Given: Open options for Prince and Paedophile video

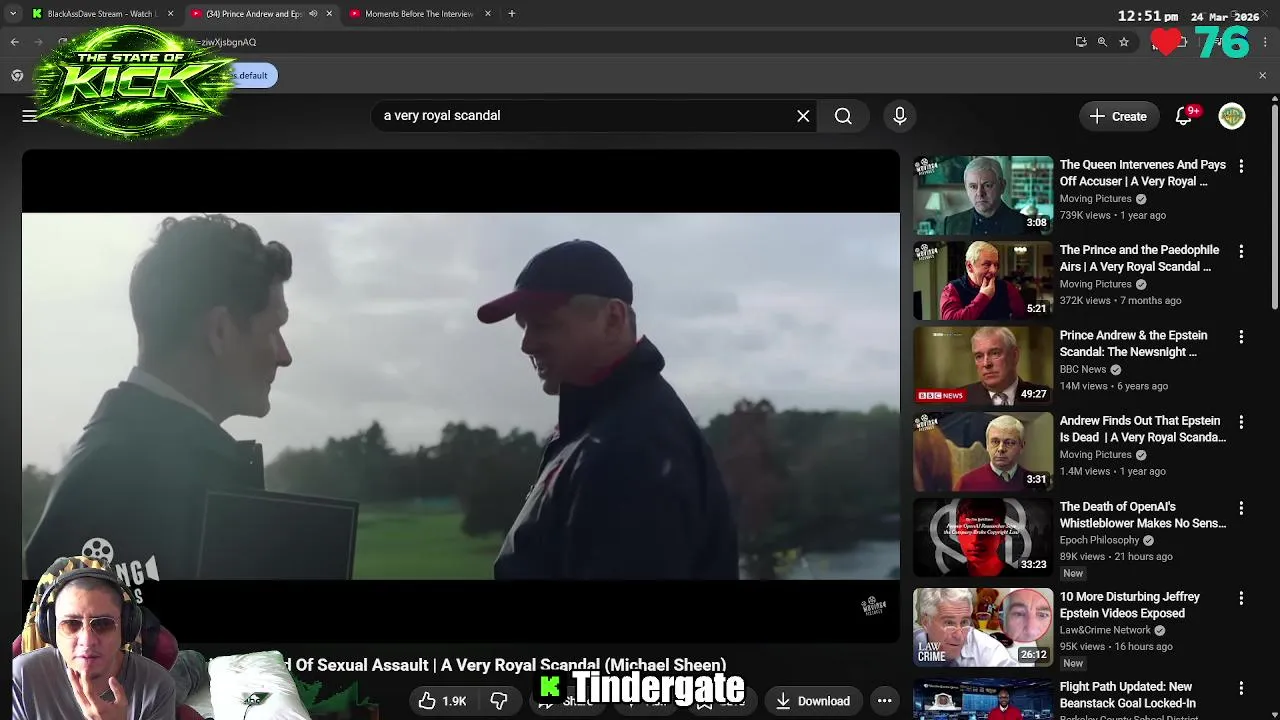Looking at the screenshot, I should coord(1241,252).
